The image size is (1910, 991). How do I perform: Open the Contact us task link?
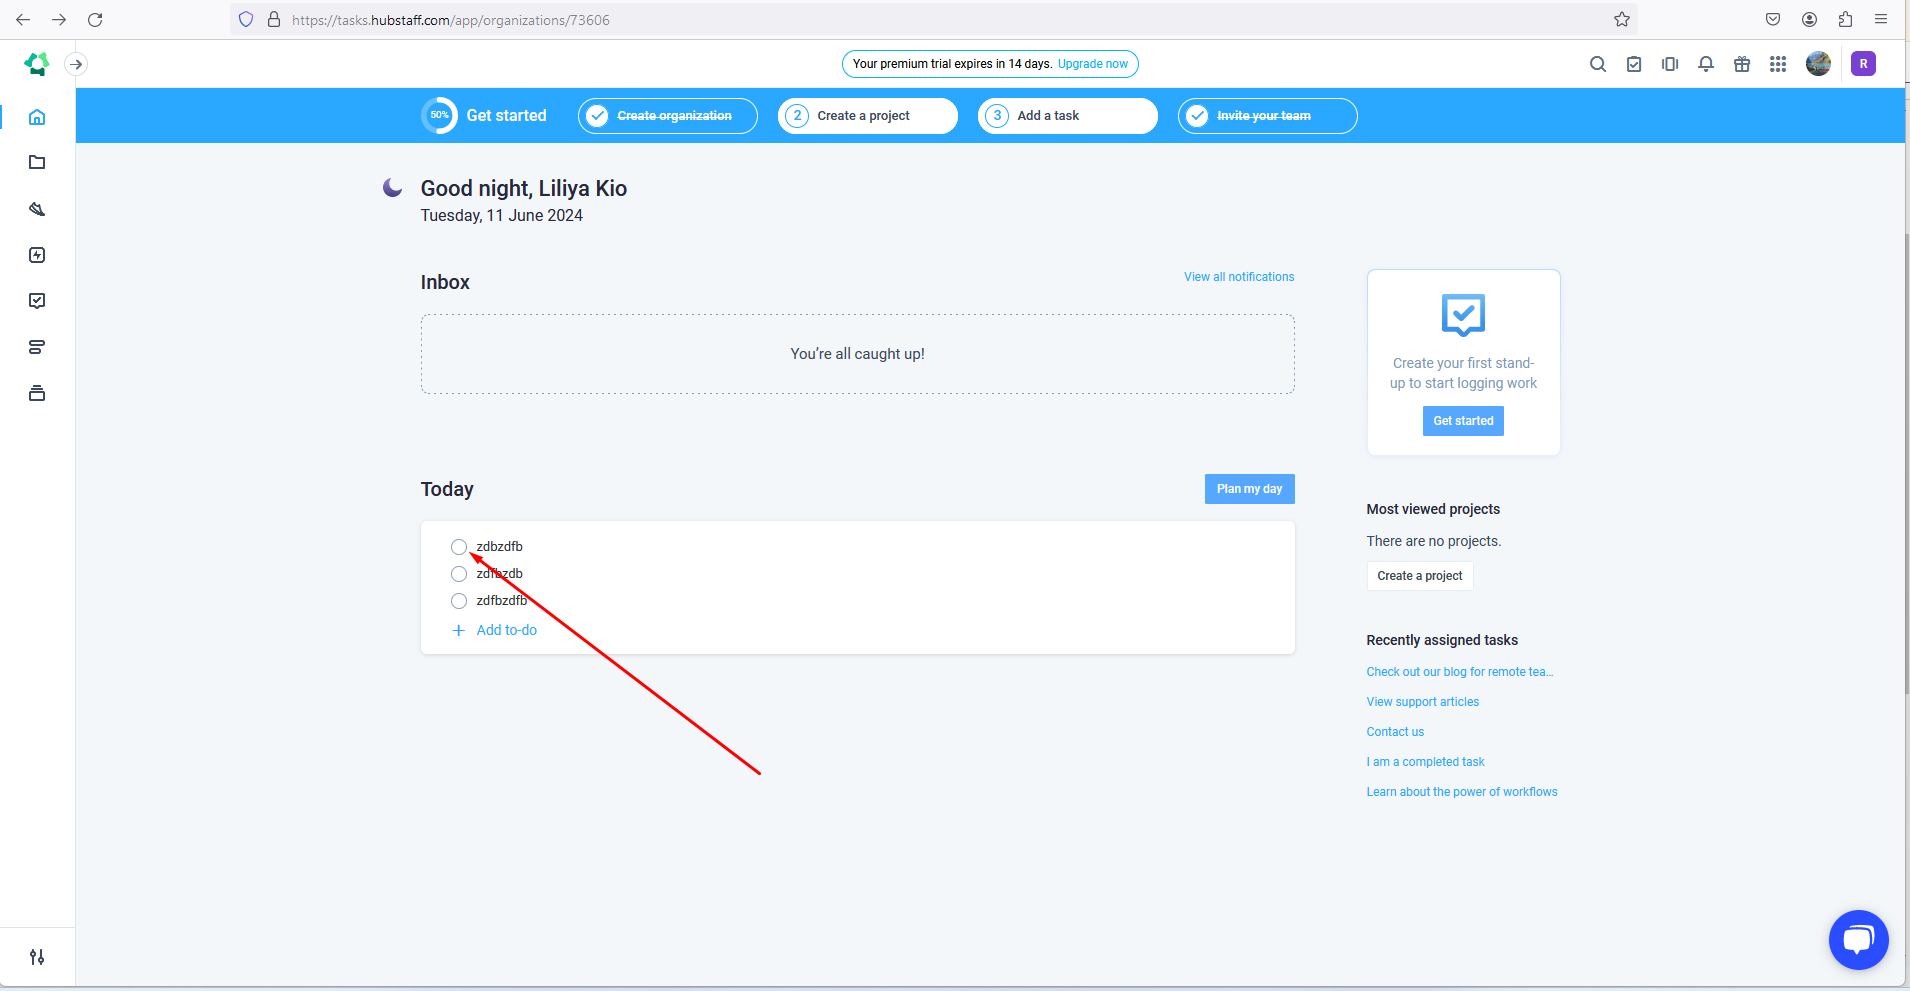coord(1395,732)
